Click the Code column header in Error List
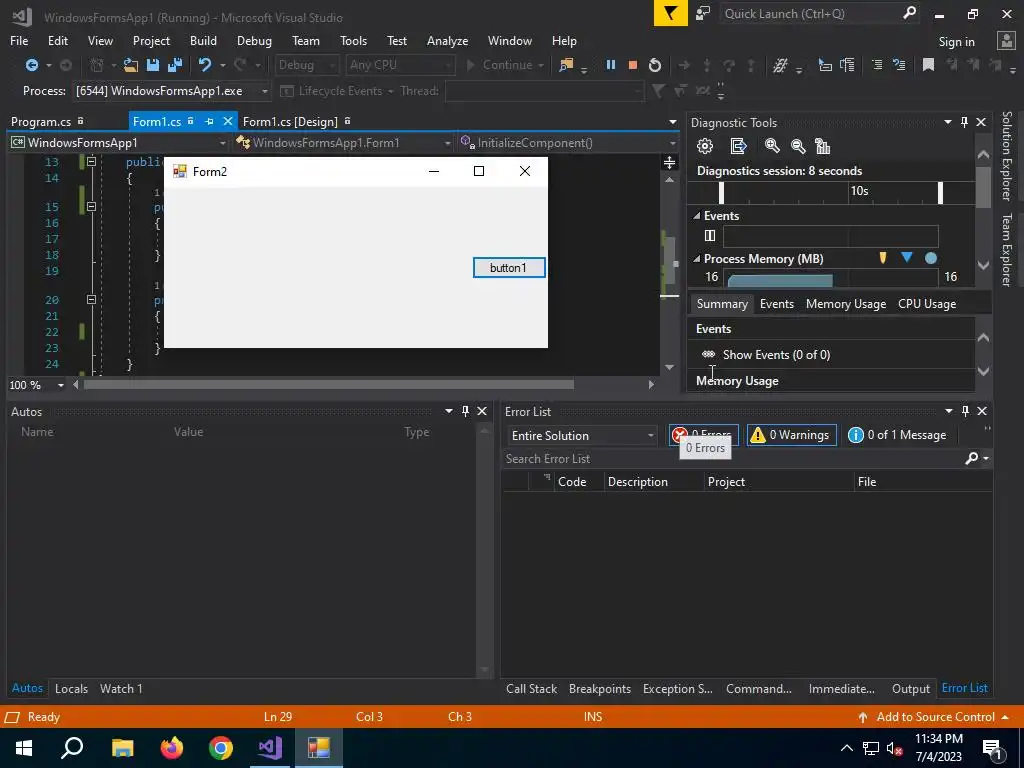The image size is (1024, 768). [571, 481]
